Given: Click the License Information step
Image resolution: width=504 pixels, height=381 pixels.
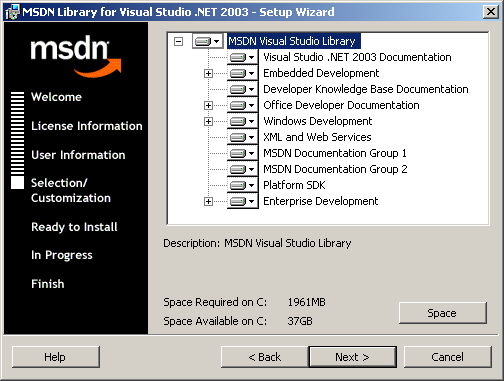Looking at the screenshot, I should (x=87, y=126).
